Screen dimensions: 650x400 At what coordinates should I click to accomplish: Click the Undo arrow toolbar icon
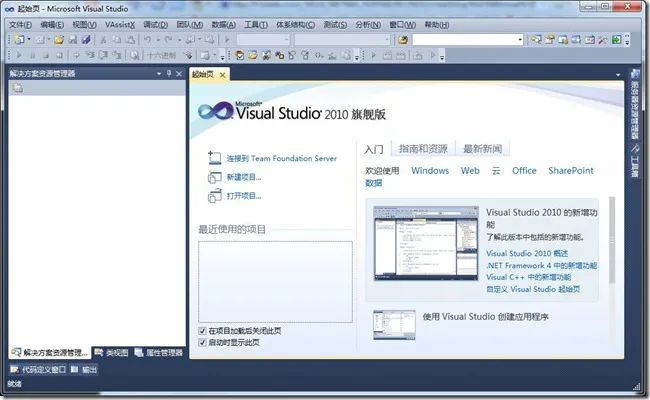coord(148,40)
